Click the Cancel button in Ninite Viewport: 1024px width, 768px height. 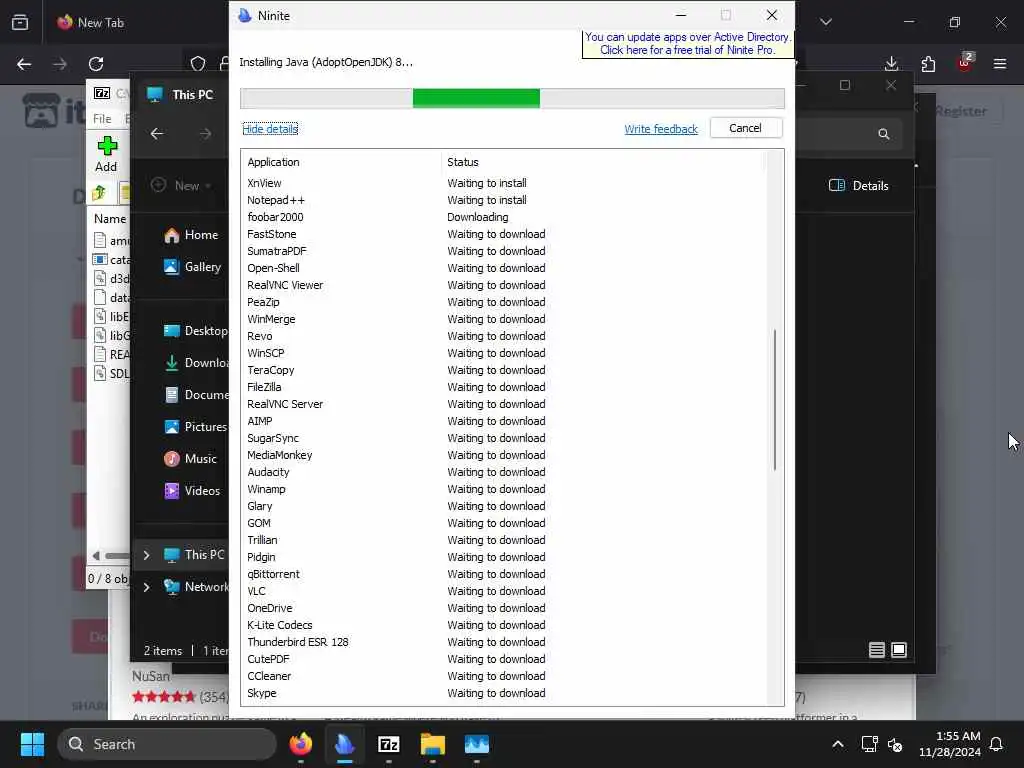tap(745, 128)
